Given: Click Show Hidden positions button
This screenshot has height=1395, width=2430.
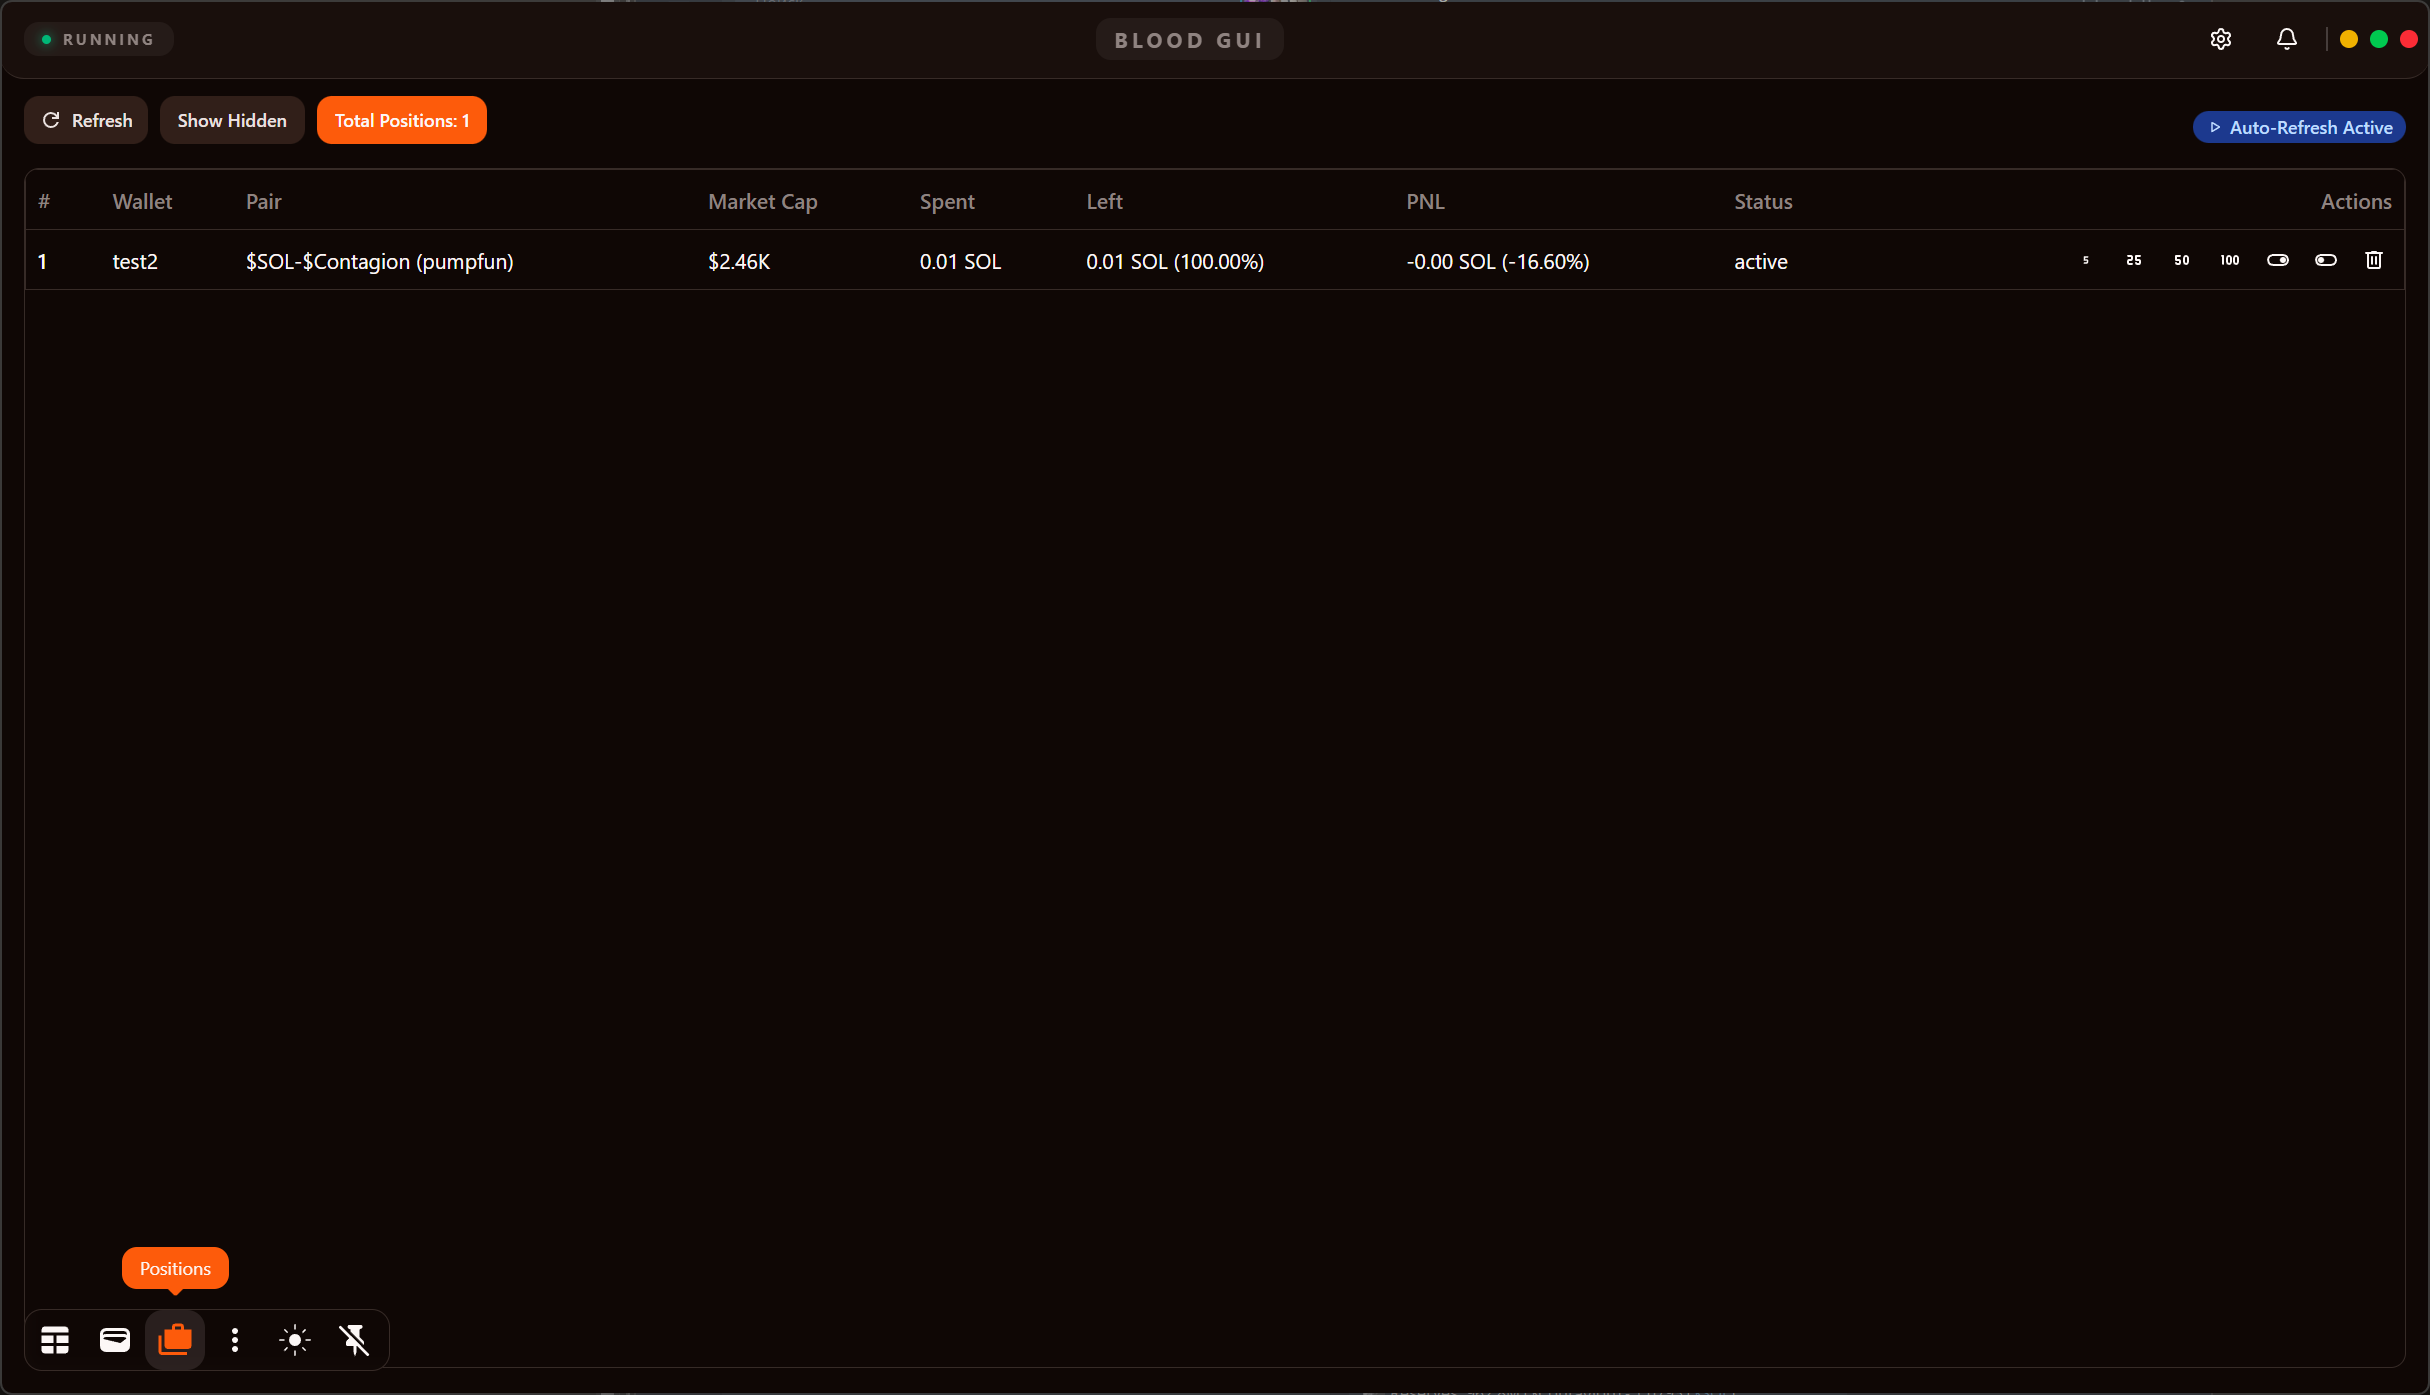Looking at the screenshot, I should [232, 120].
